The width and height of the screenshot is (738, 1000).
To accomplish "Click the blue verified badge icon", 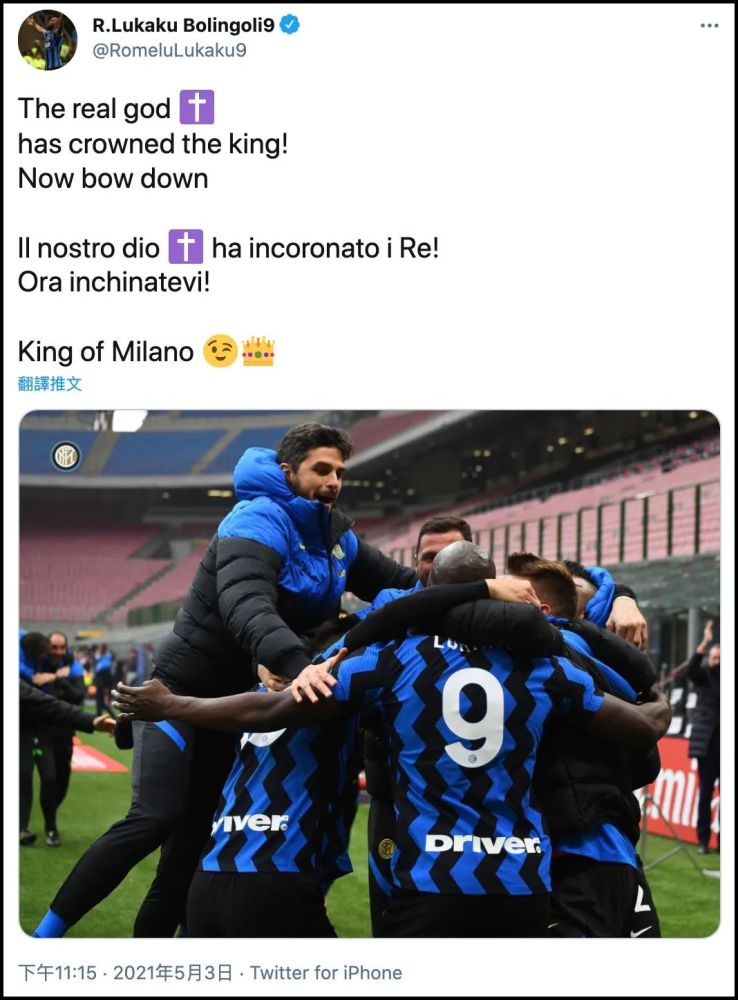I will pyautogui.click(x=290, y=25).
